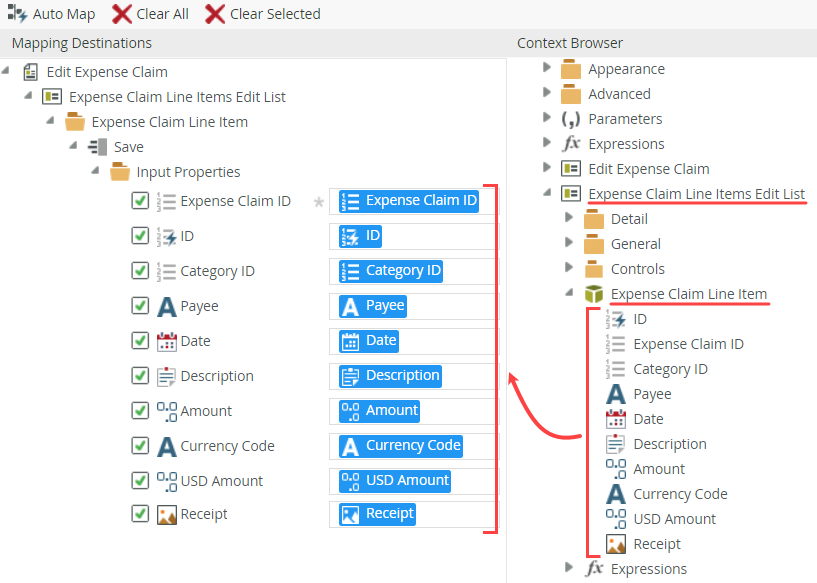
Task: Collapse the Edit Expense Claim mapping node
Action: 6,70
